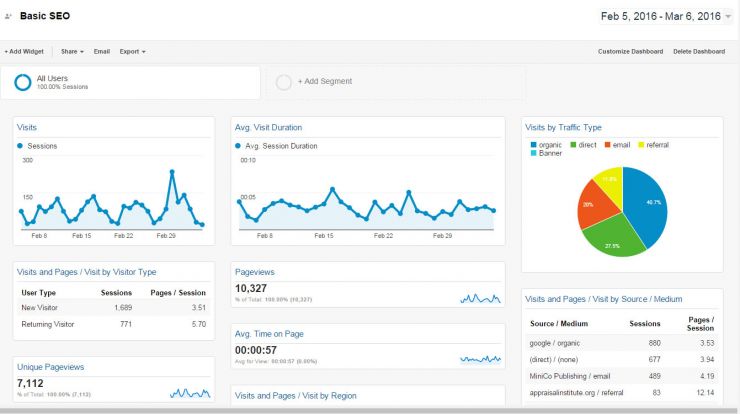Click Delete Dashboard

point(699,51)
